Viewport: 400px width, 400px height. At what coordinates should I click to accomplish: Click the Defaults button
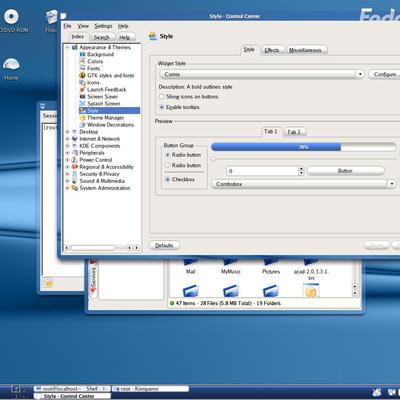point(164,245)
